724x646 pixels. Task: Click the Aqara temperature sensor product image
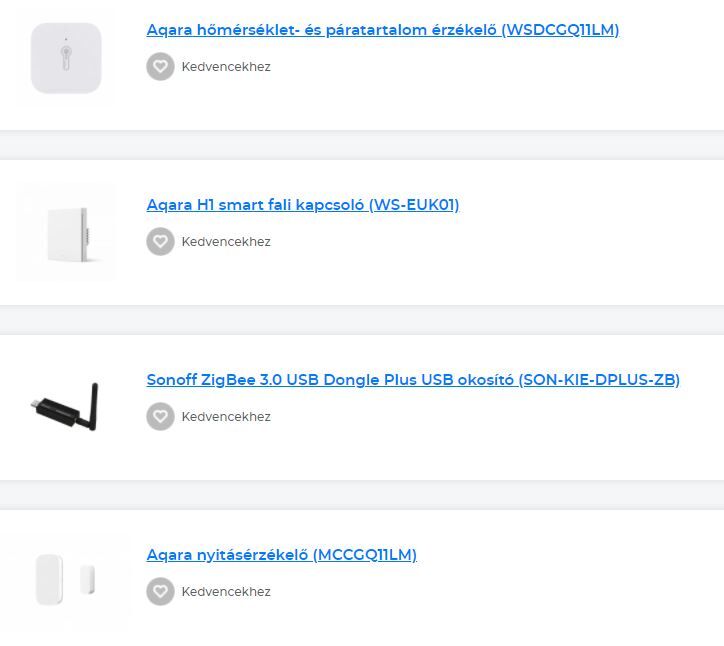[66, 58]
